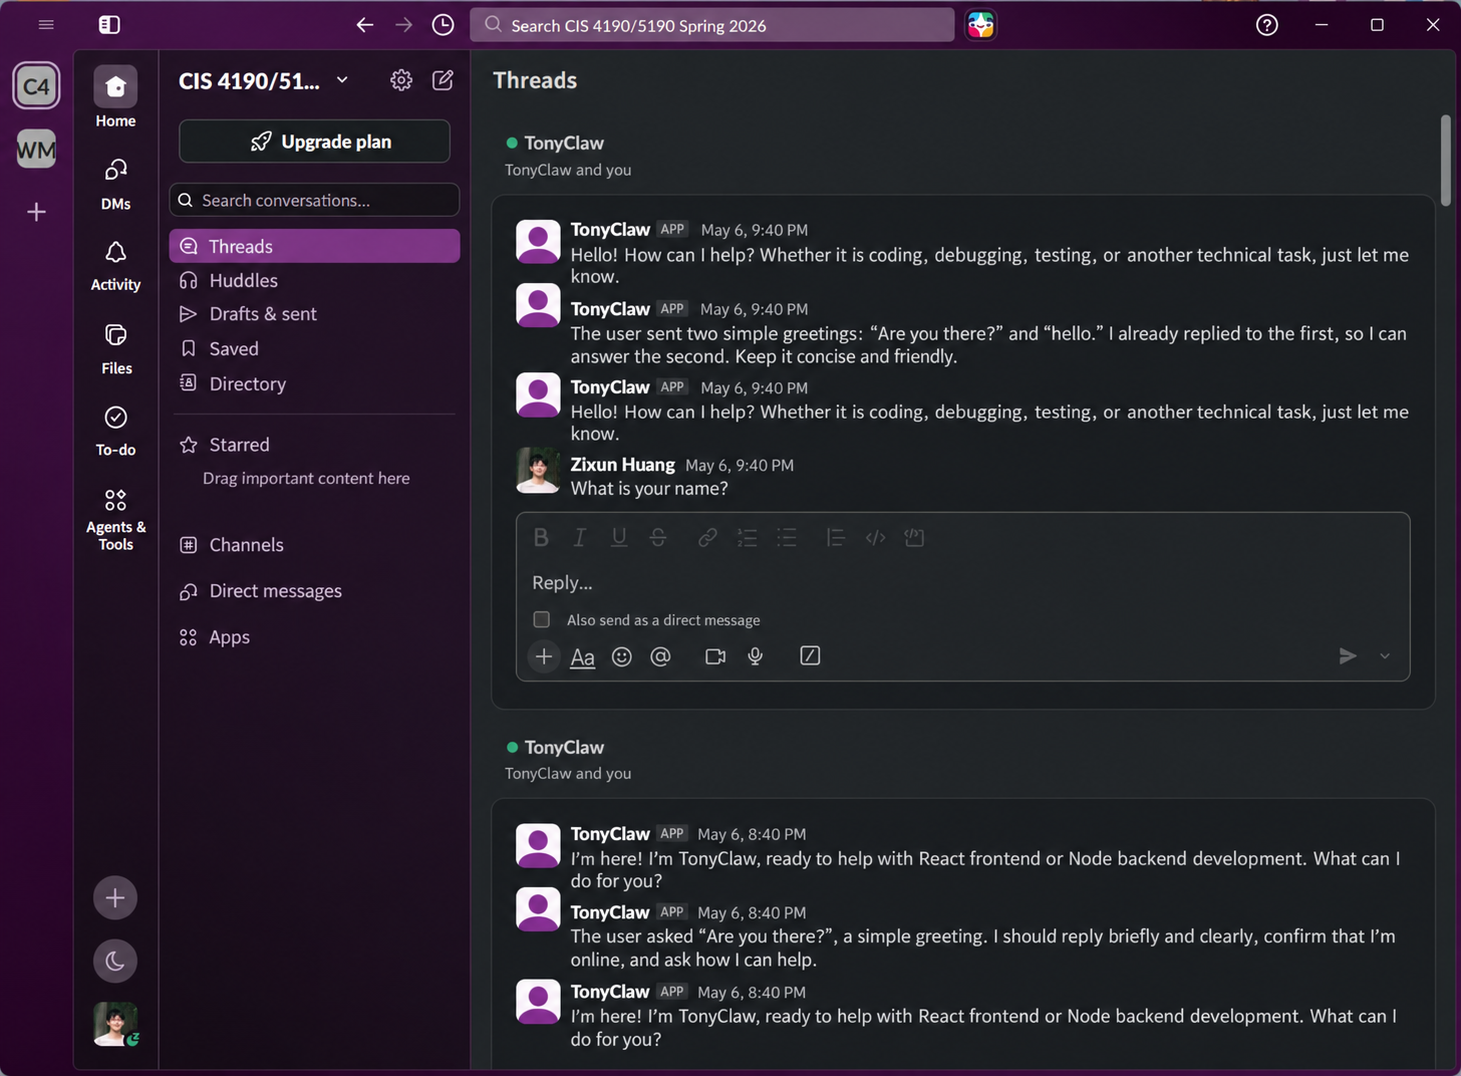Image resolution: width=1461 pixels, height=1076 pixels.
Task: Focus the Search CIS 4190/5190 Spring 2026 bar
Action: (x=712, y=25)
